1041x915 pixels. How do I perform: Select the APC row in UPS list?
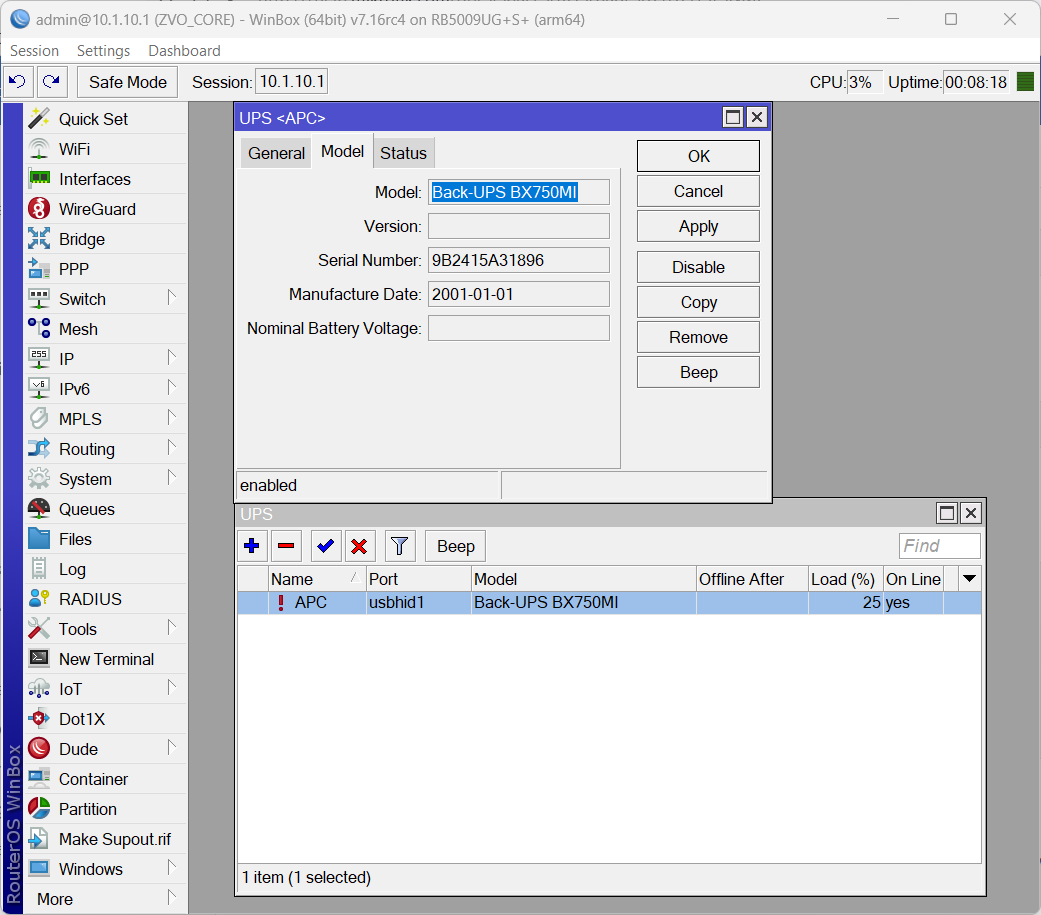pyautogui.click(x=609, y=602)
